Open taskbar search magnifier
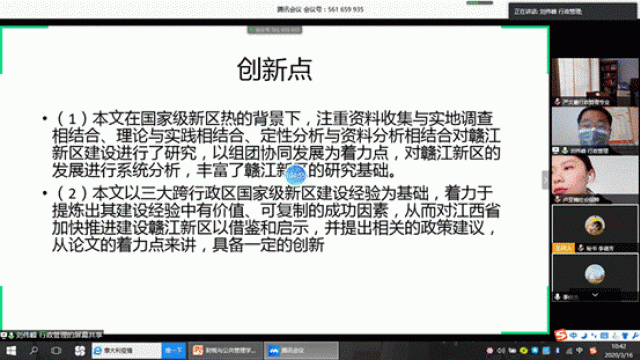This screenshot has width=640, height=360. (34, 350)
